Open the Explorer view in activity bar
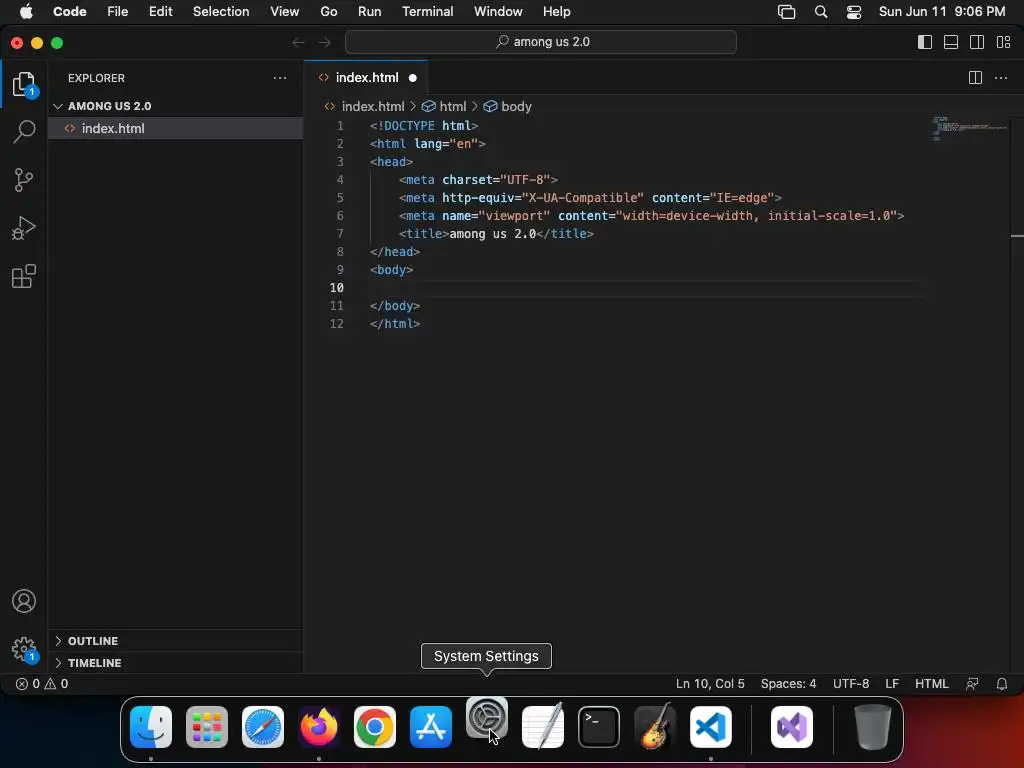1024x768 pixels. (x=24, y=84)
